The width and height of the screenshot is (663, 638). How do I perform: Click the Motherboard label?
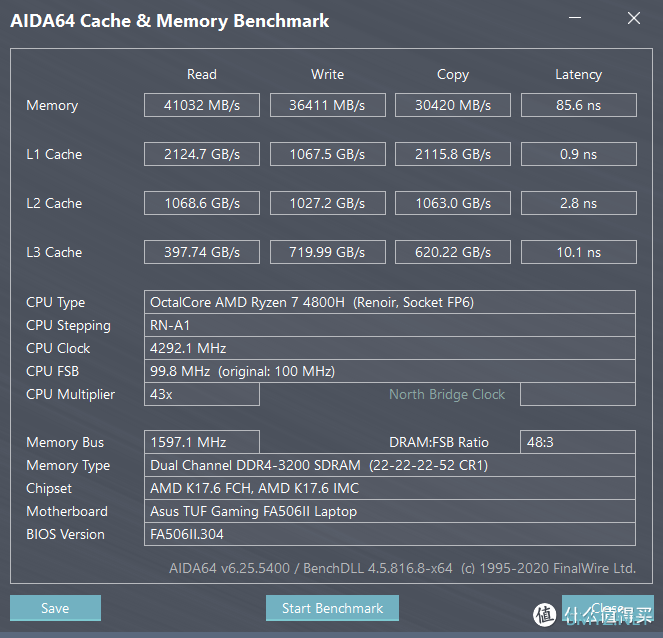67,511
